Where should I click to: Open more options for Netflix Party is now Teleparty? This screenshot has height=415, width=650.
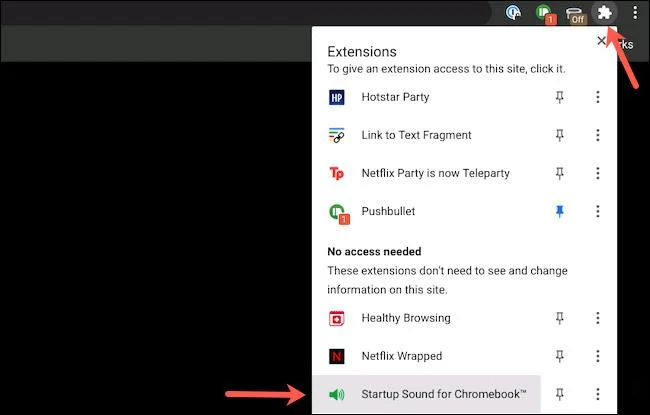click(598, 173)
